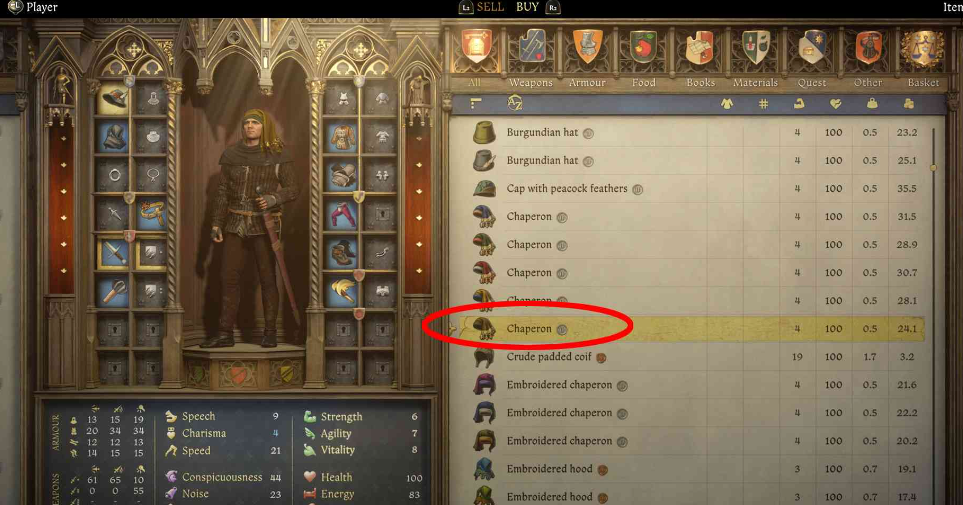Switch to the BUY tab

(528, 7)
